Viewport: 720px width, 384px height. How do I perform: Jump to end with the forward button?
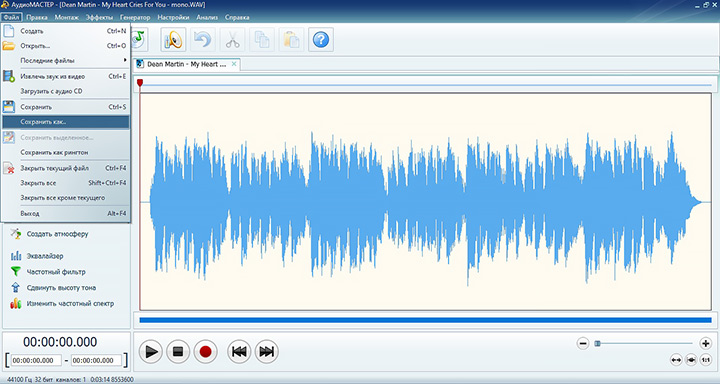tap(266, 352)
